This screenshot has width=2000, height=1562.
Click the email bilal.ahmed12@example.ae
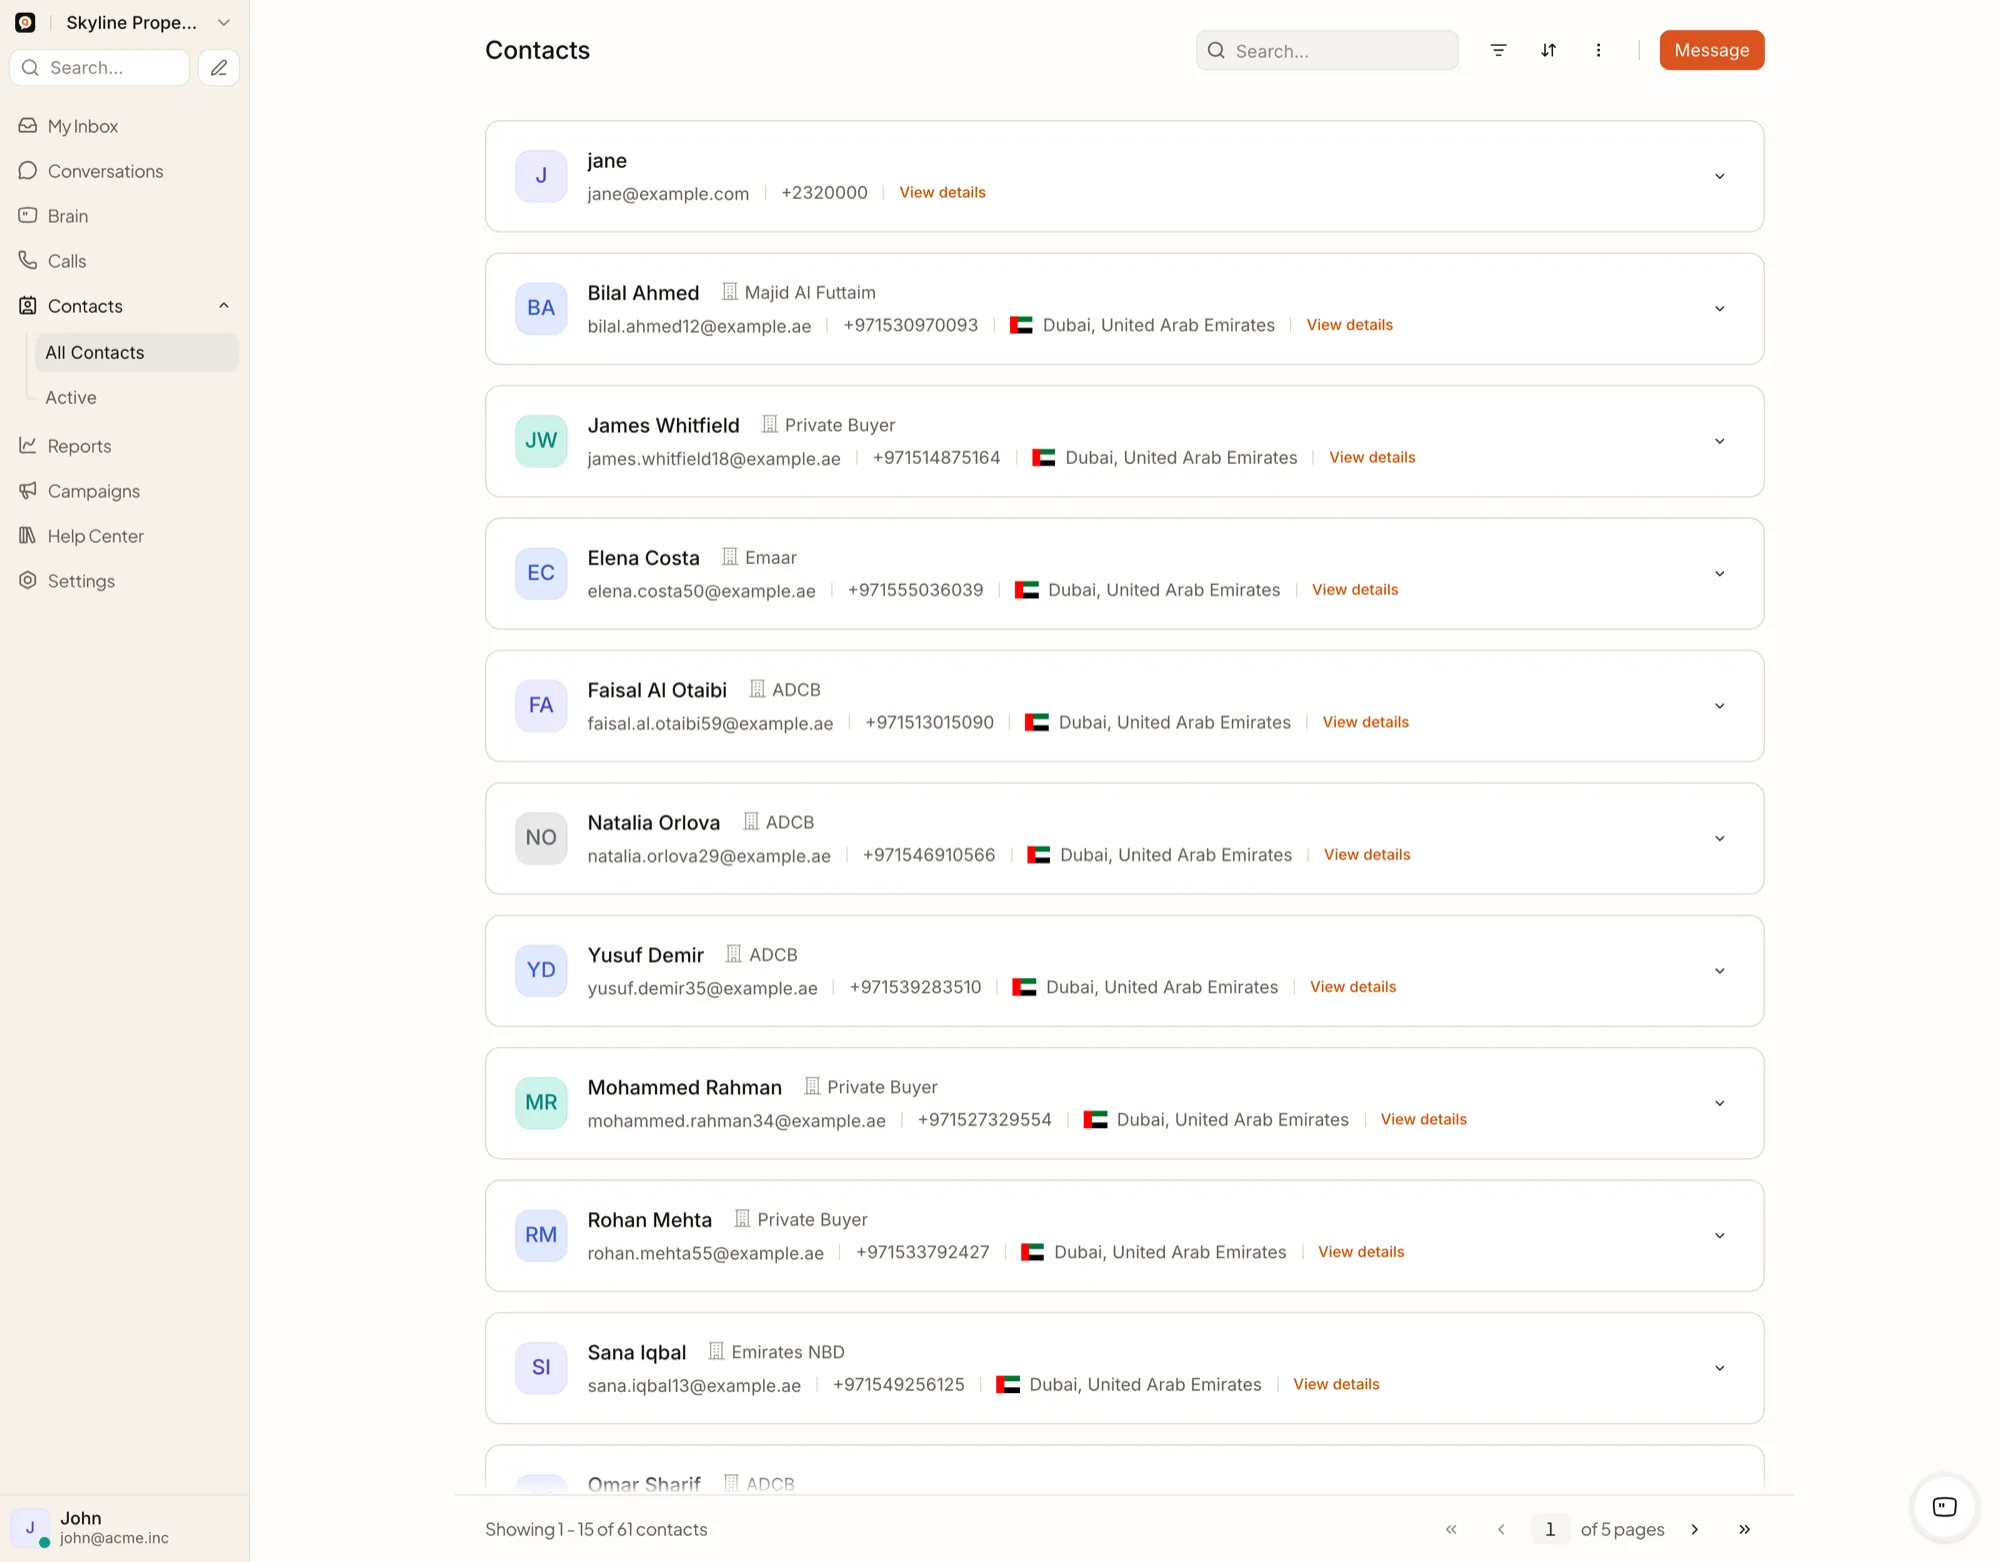[x=699, y=326]
